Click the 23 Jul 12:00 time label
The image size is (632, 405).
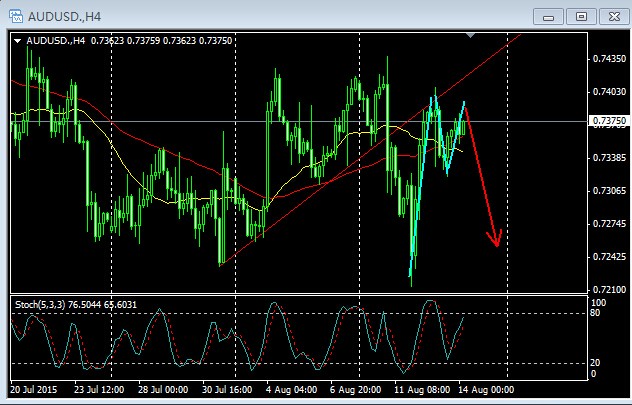point(99,390)
